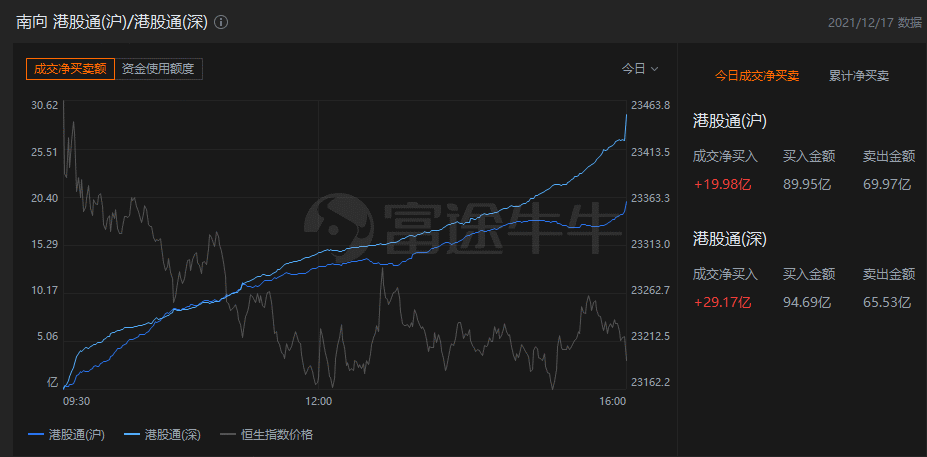Screen dimensions: 927x457
Task: Click the 12:00 time axis marker
Action: [x=318, y=401]
